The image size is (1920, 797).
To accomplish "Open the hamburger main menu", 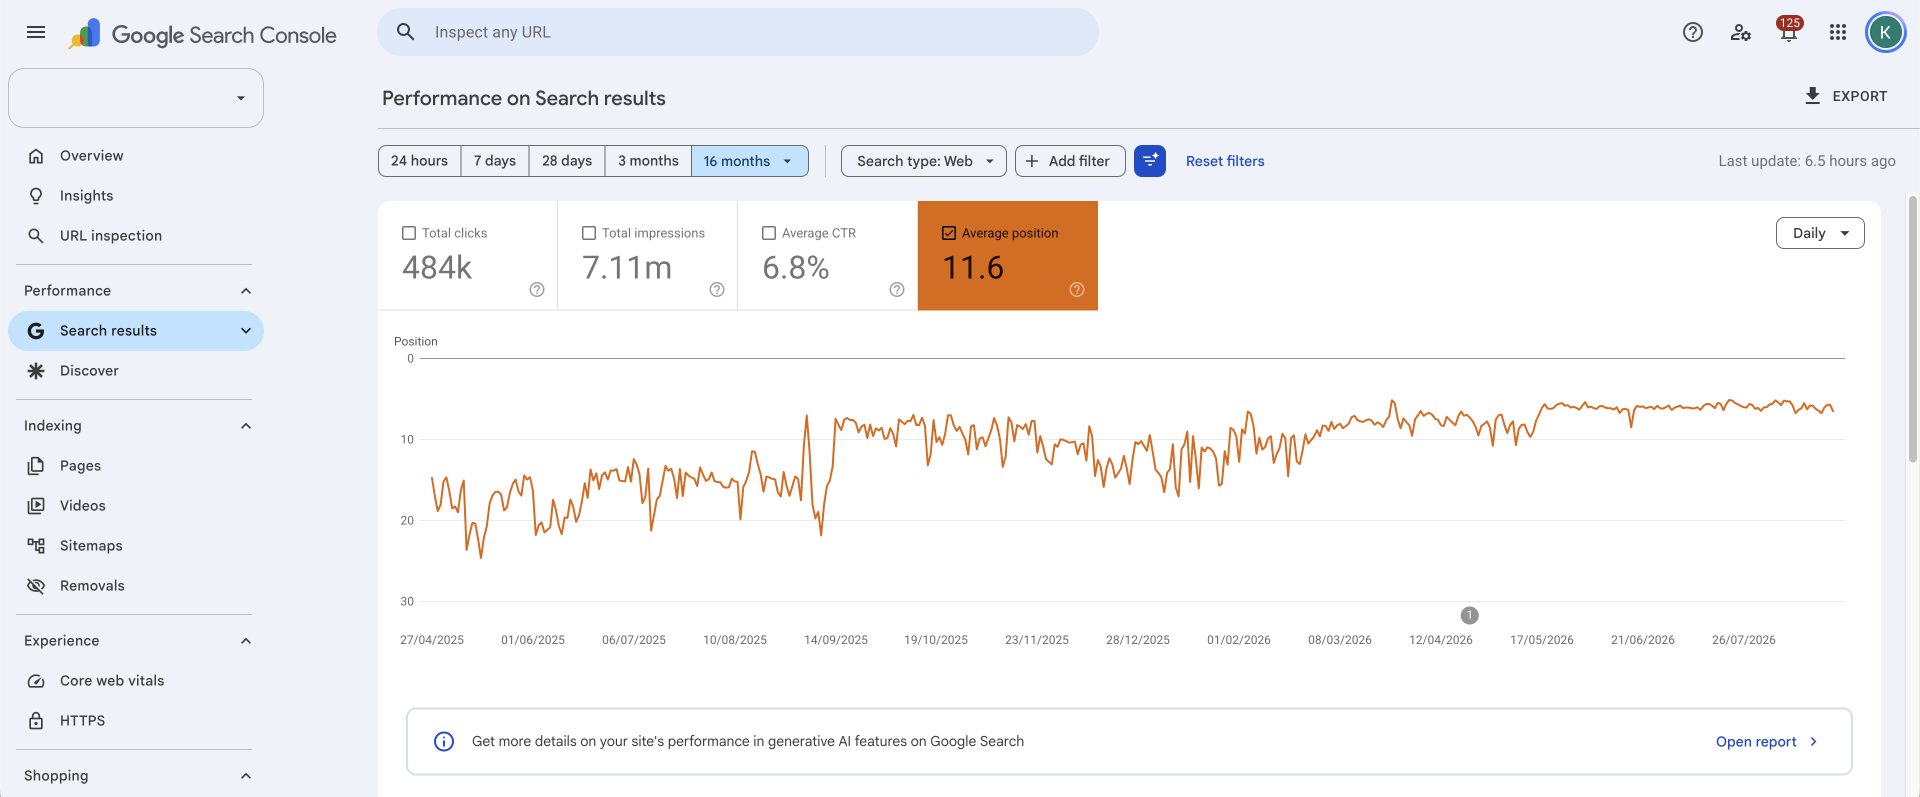I will pyautogui.click(x=36, y=32).
